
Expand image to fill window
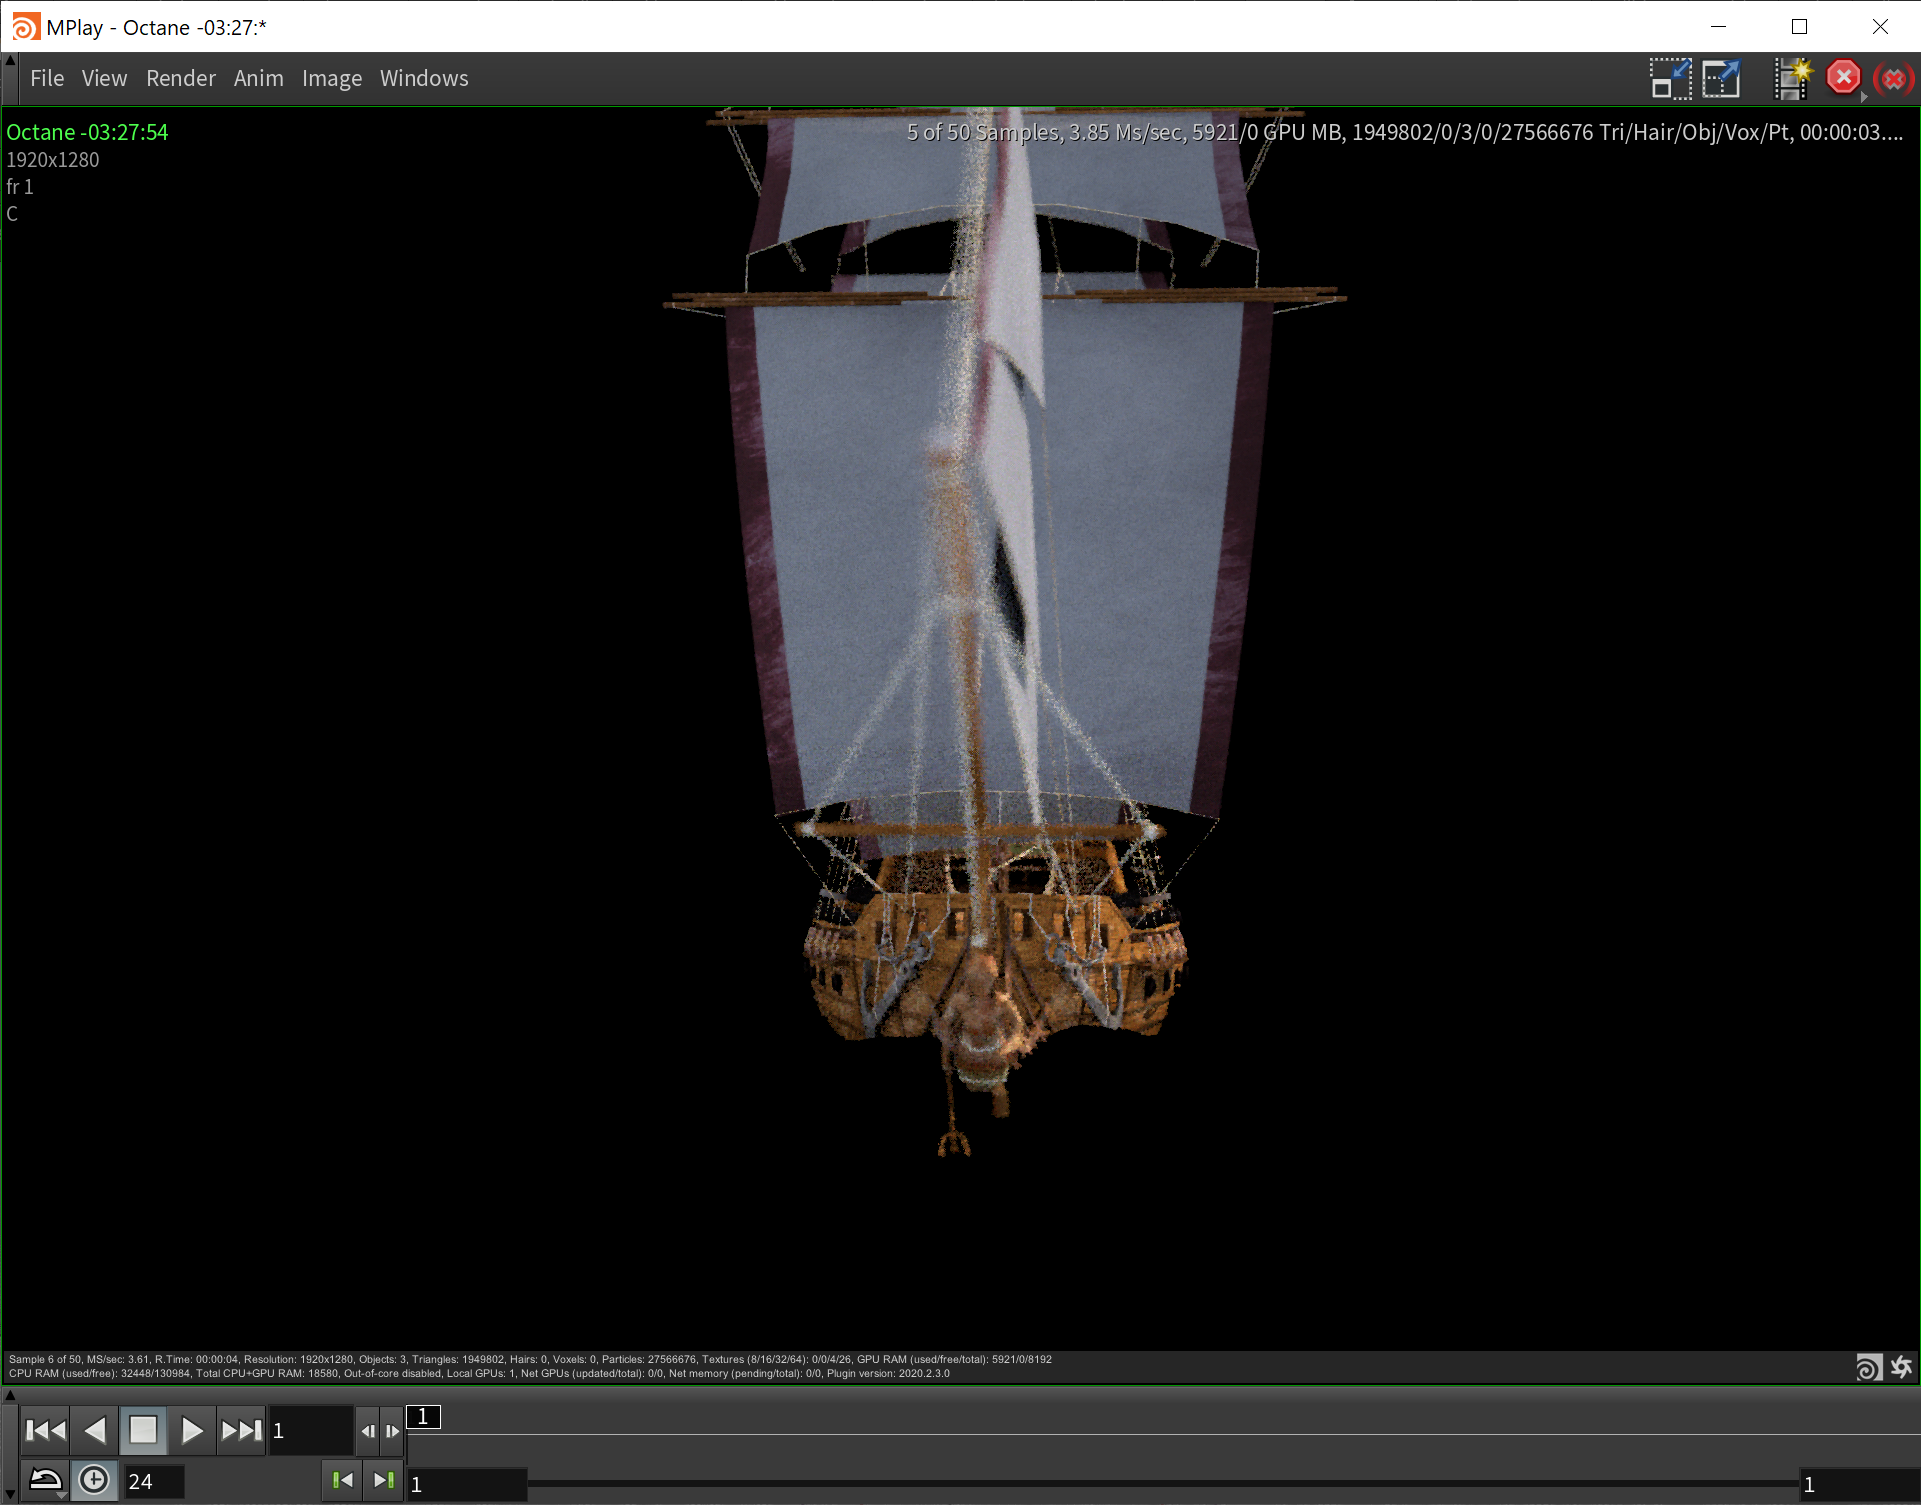[x=1721, y=78]
